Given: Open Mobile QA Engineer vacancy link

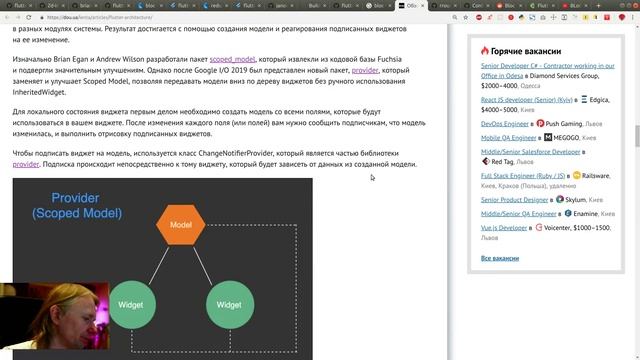Looking at the screenshot, I should tap(509, 138).
